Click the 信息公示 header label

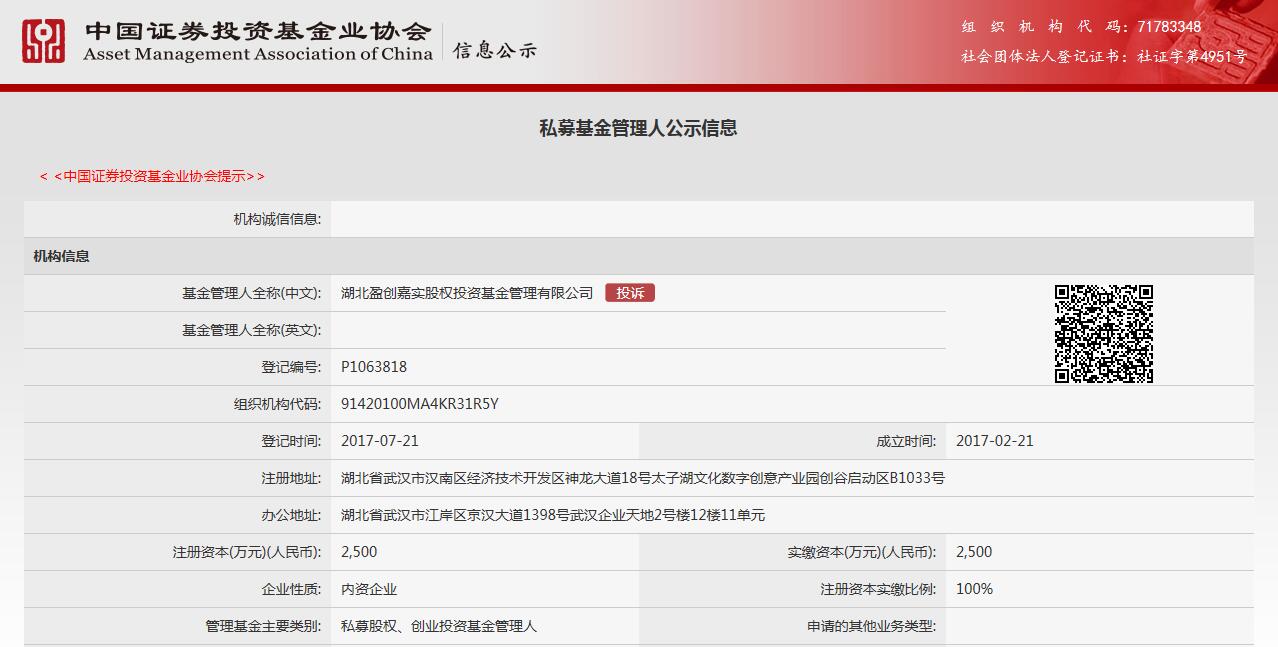[x=495, y=50]
